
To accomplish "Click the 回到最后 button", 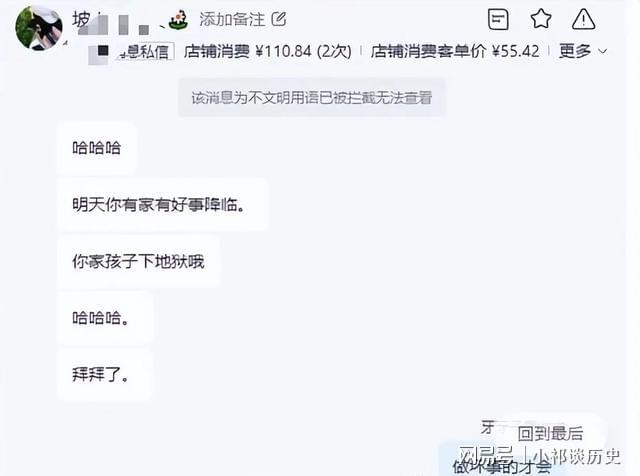I will tap(551, 434).
